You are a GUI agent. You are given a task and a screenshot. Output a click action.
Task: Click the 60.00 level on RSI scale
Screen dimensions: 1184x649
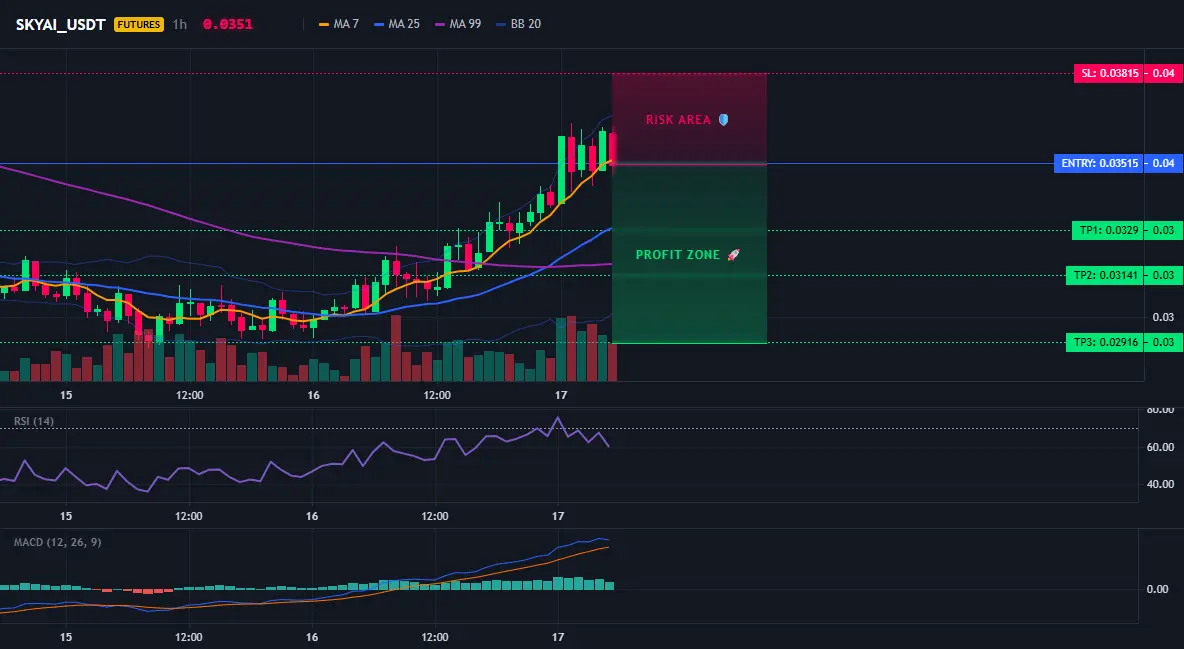pos(1160,447)
